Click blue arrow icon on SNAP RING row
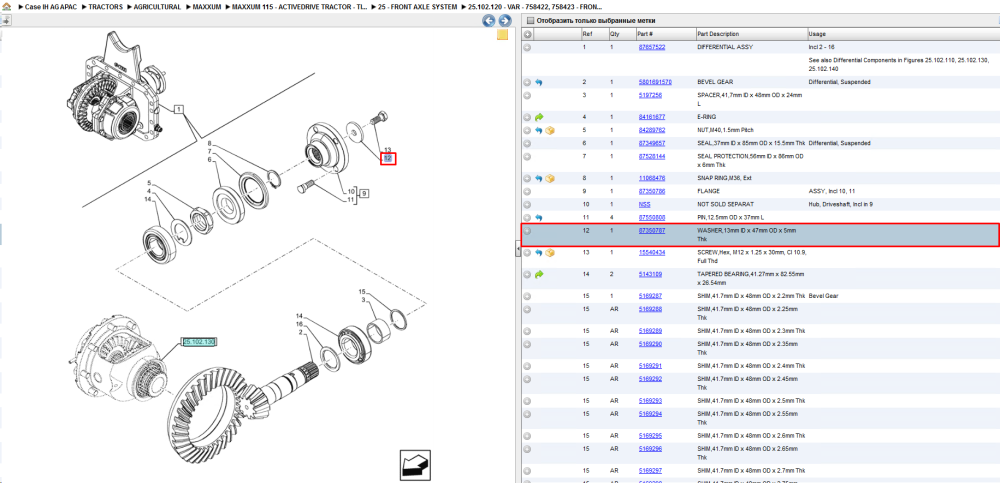The image size is (1000, 483). click(539, 178)
